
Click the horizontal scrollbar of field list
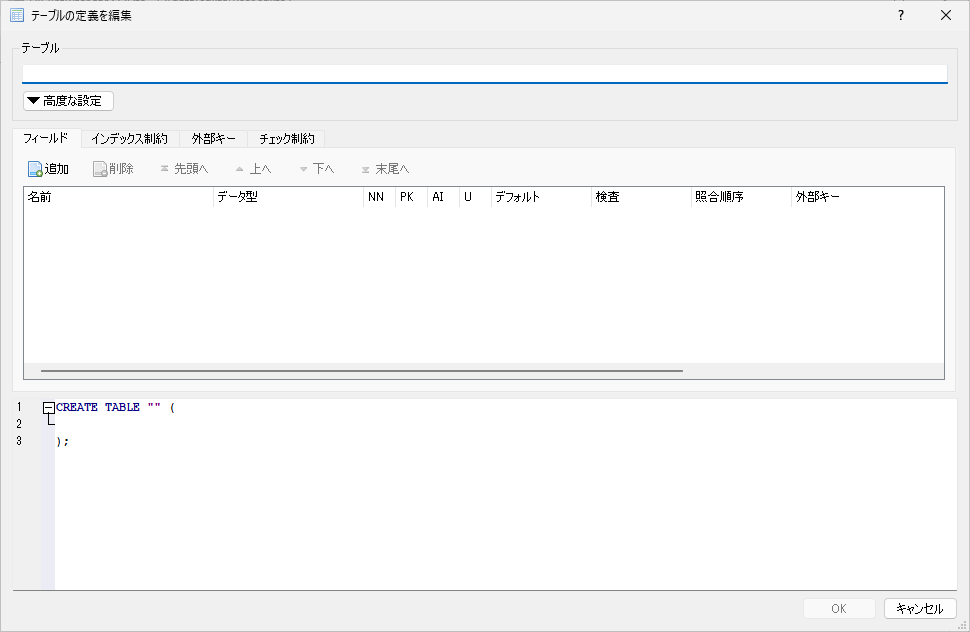pyautogui.click(x=360, y=371)
